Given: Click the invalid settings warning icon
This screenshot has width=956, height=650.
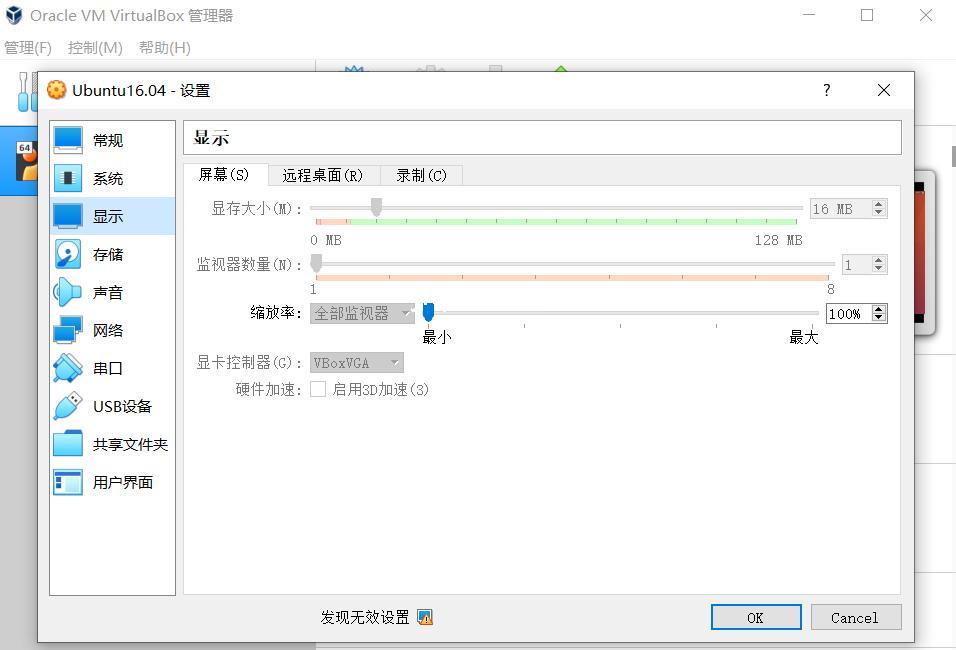Looking at the screenshot, I should point(425,617).
